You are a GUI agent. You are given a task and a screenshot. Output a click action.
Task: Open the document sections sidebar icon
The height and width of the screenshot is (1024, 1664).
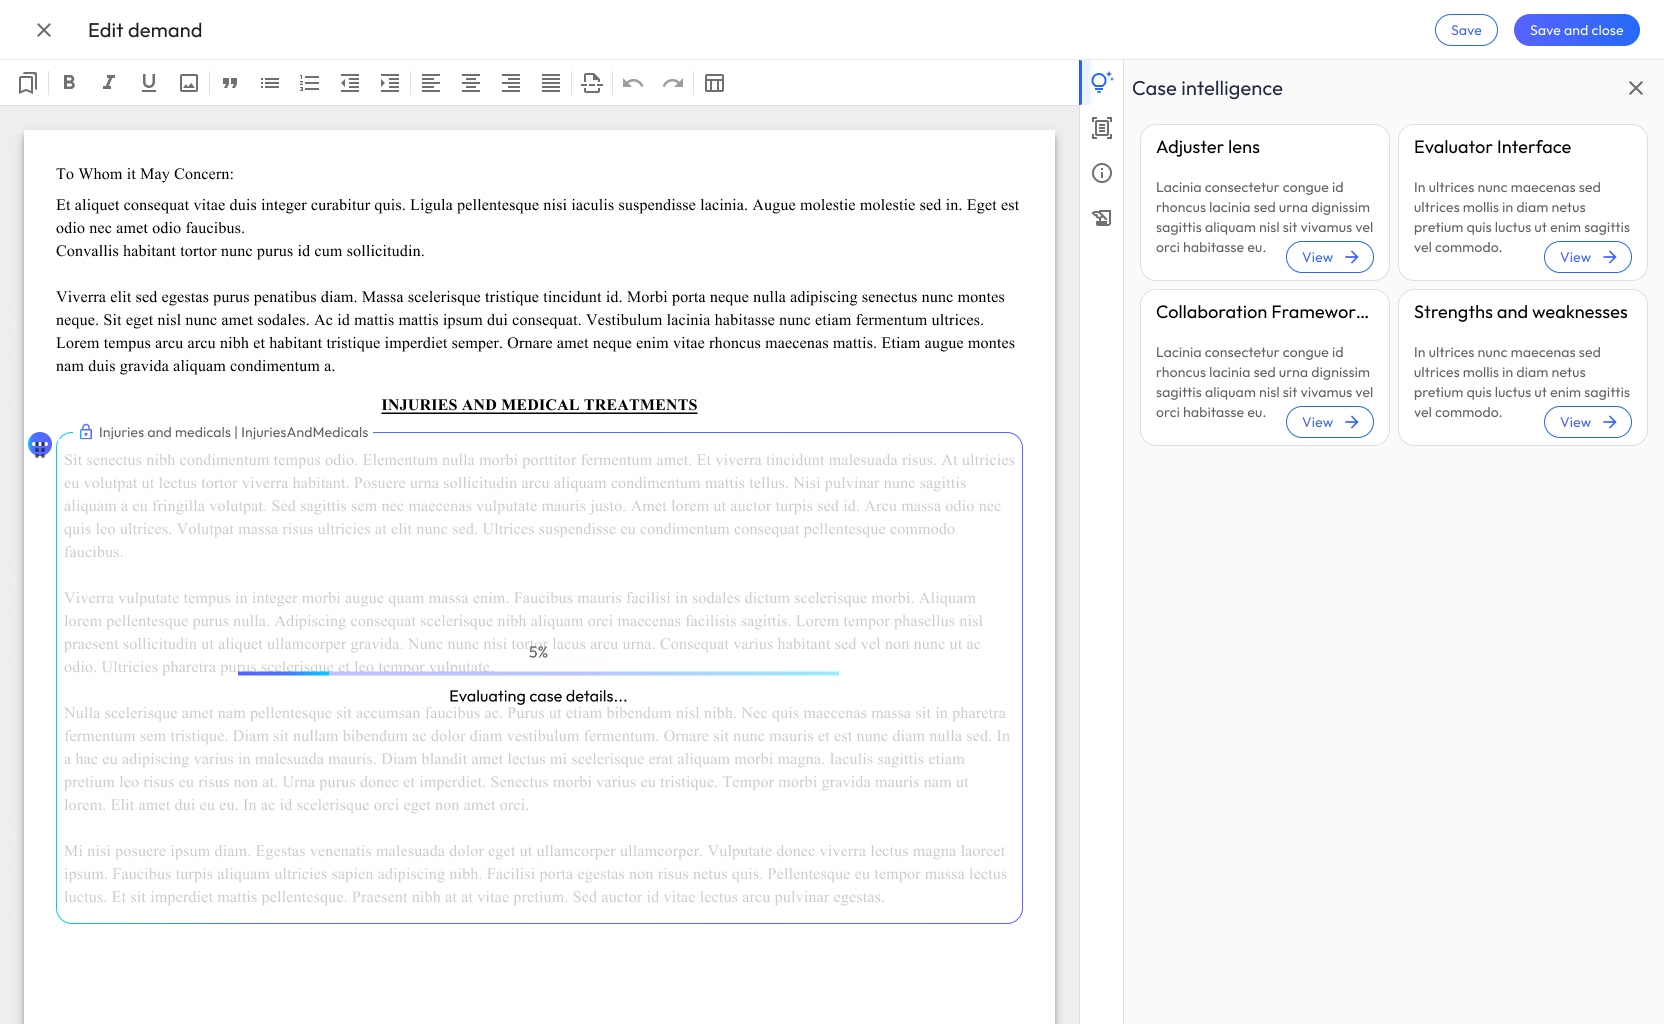click(1102, 128)
